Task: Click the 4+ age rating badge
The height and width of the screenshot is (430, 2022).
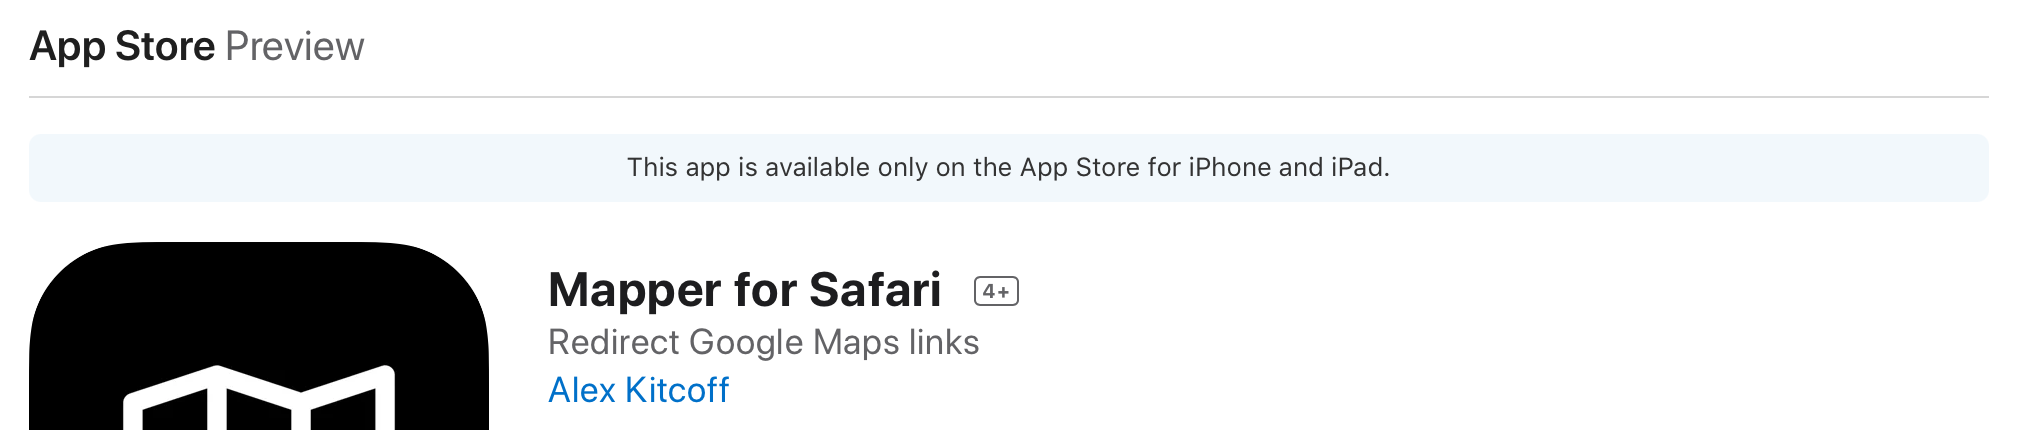Action: coord(996,291)
